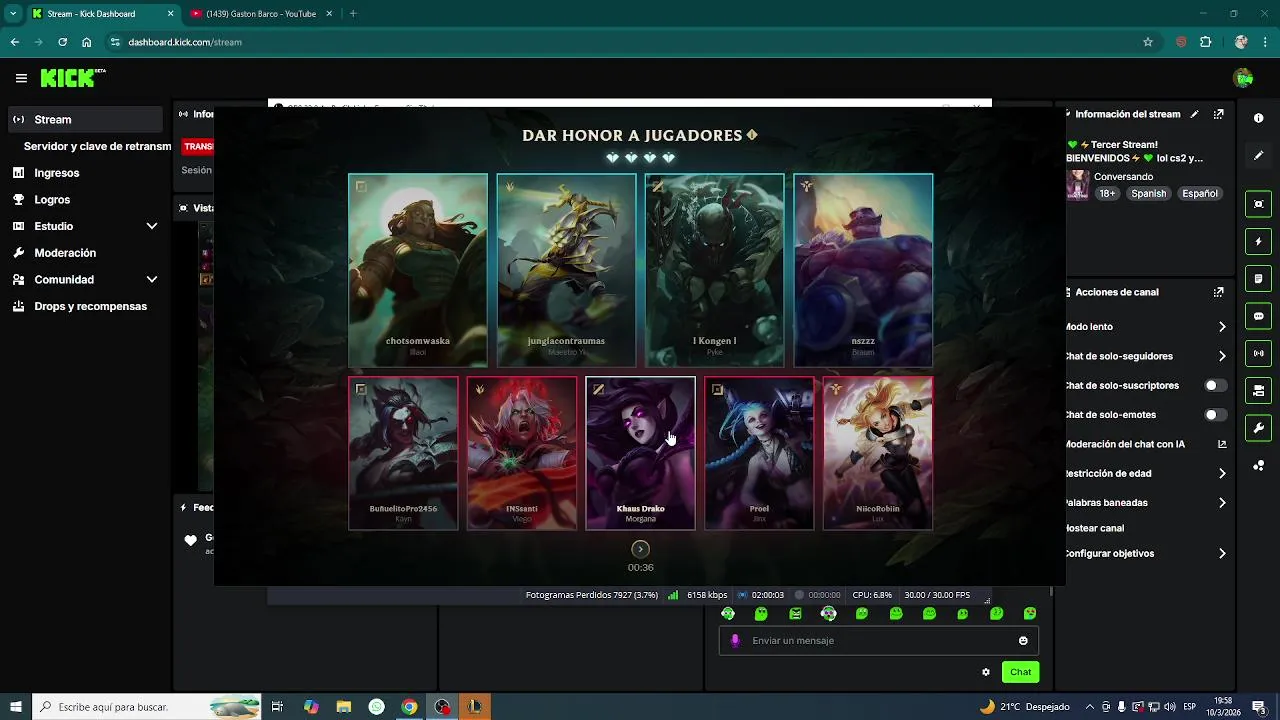
Task: Honor nszzz Braum card
Action: [x=863, y=270]
